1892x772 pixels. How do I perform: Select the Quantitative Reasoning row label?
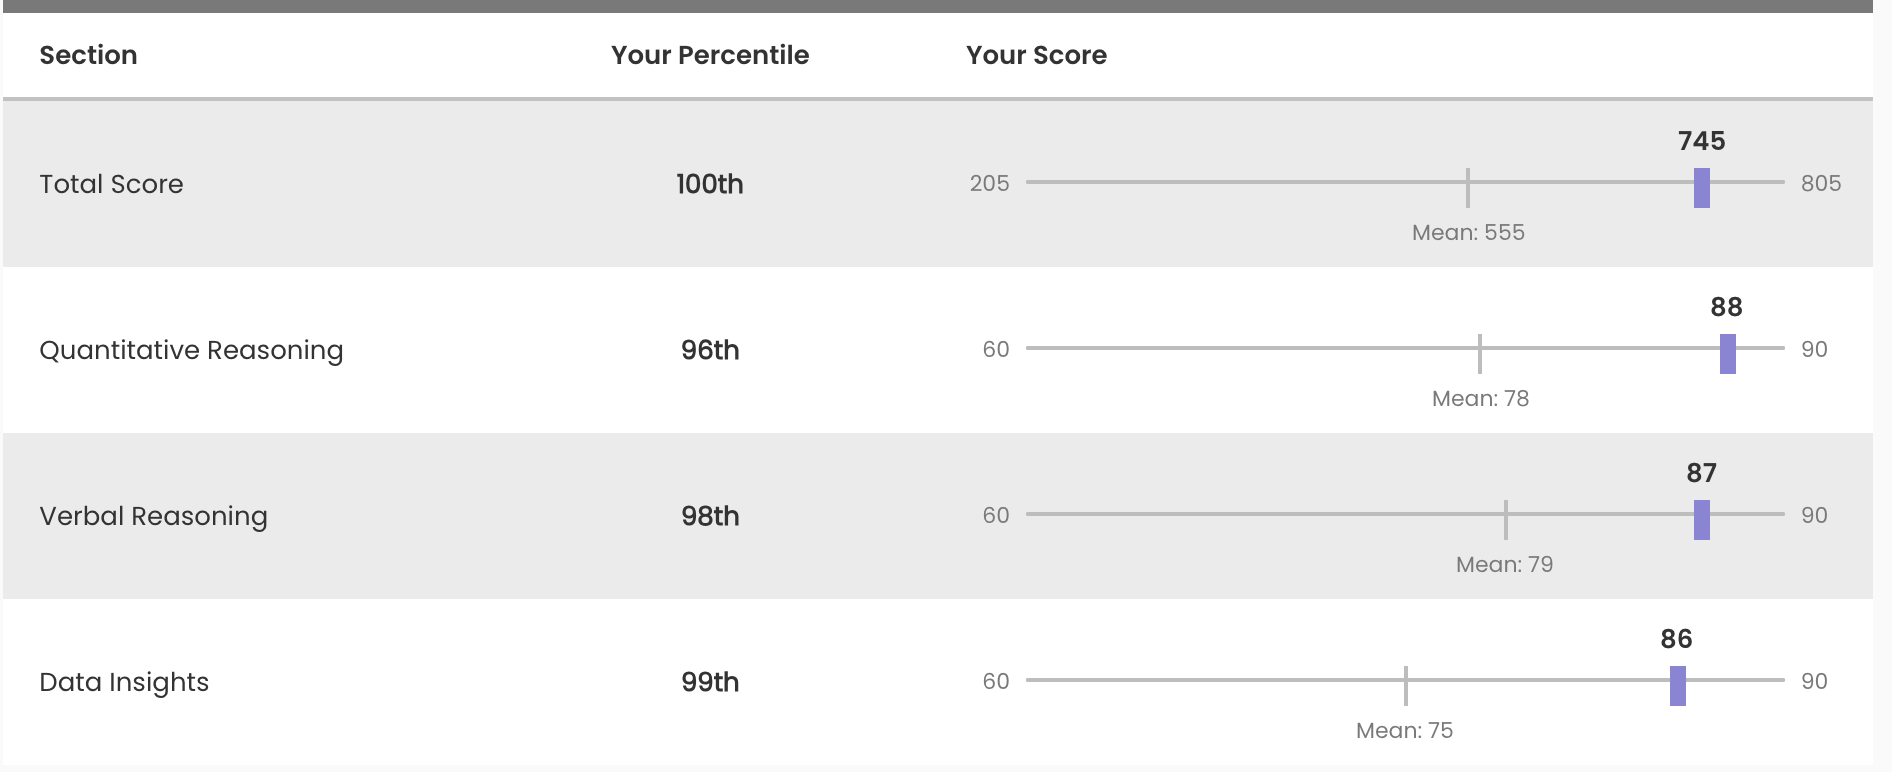[x=191, y=350]
